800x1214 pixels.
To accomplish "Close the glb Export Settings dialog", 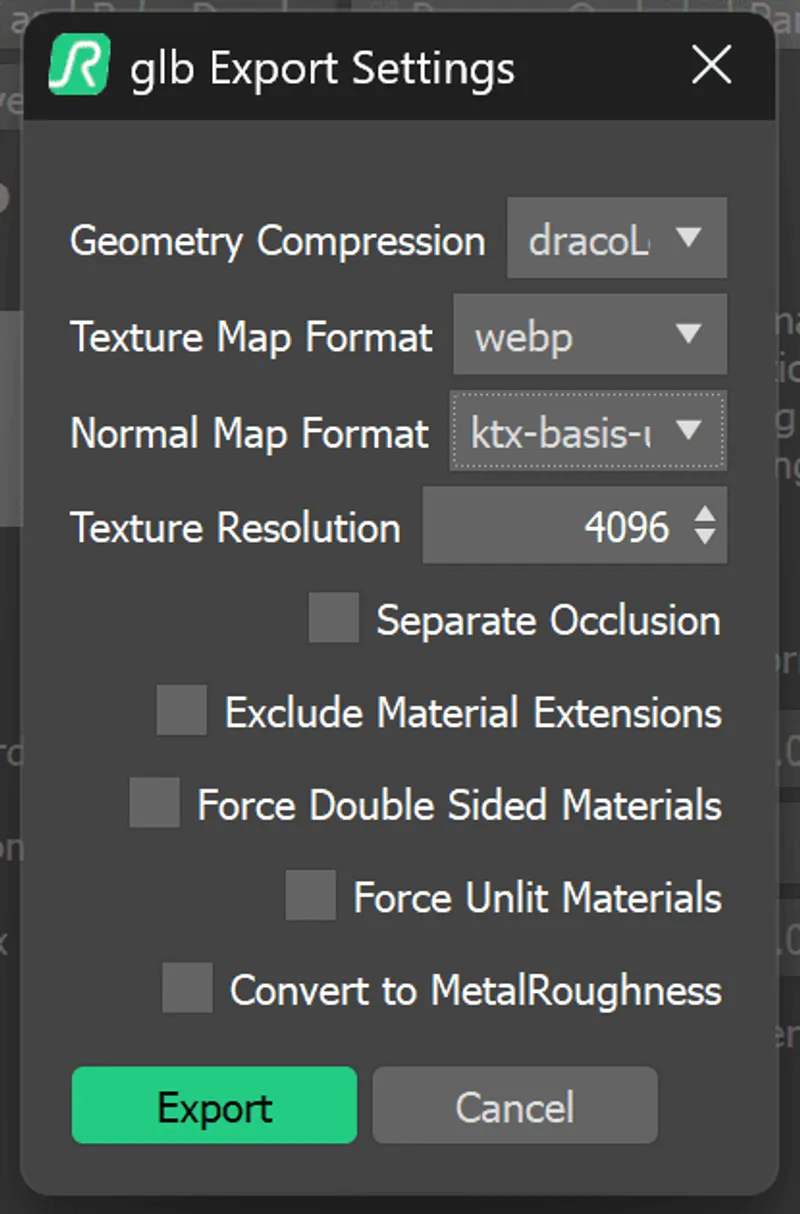I will coord(711,66).
